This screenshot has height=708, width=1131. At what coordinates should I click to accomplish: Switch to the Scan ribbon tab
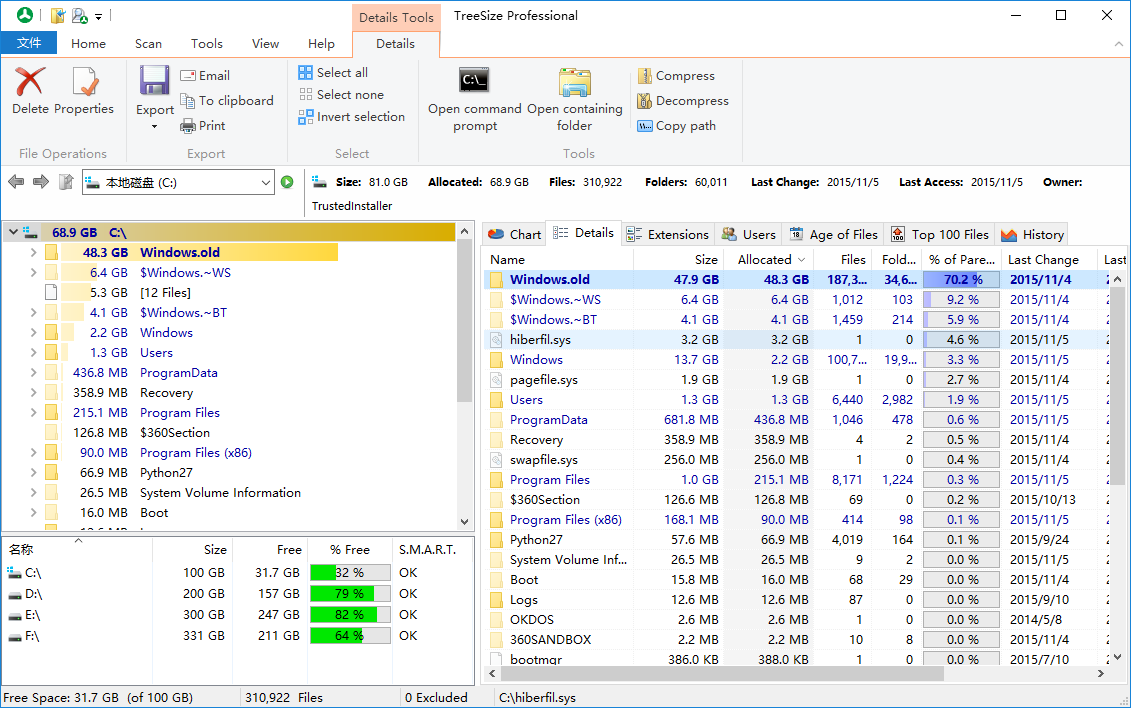pos(148,43)
